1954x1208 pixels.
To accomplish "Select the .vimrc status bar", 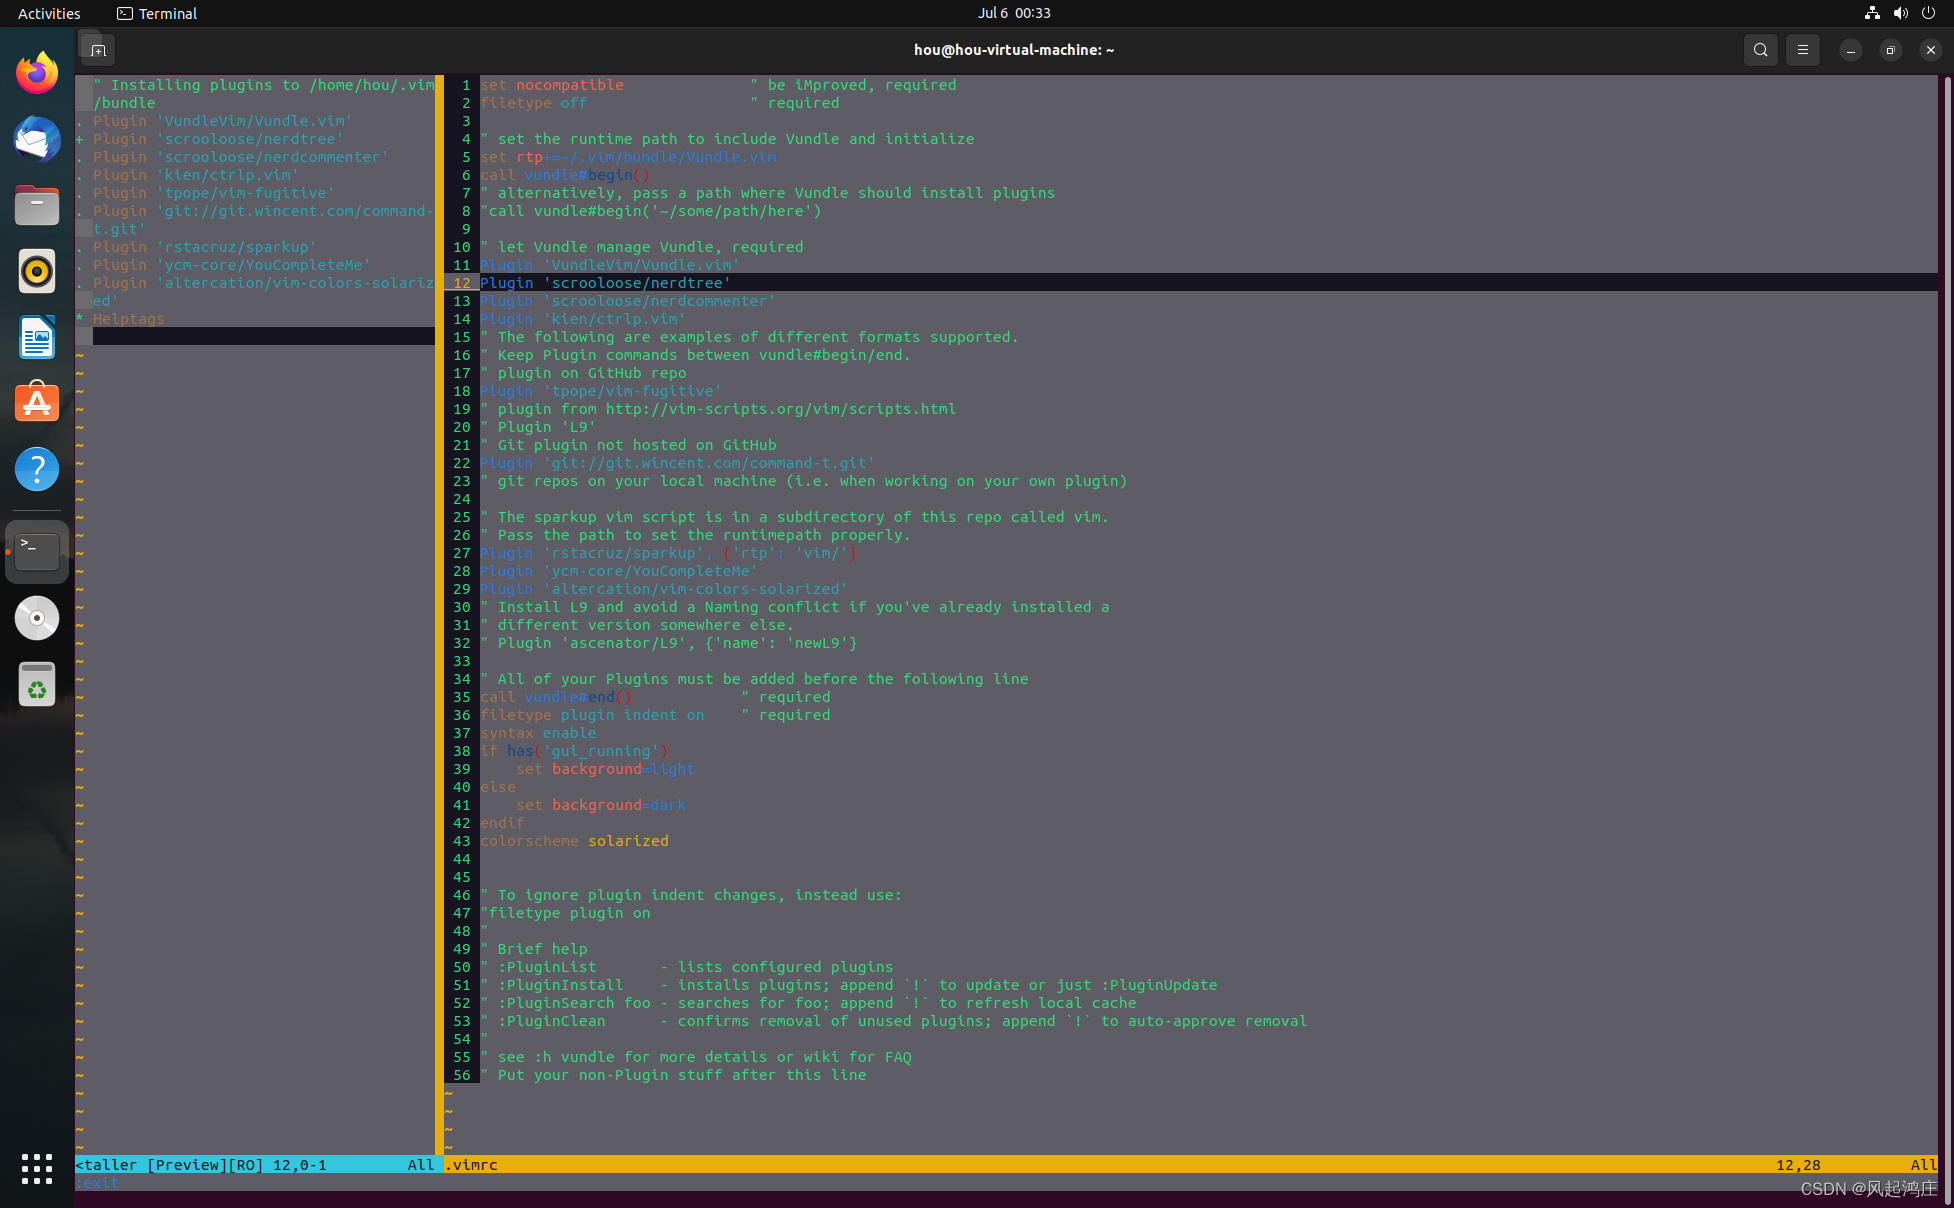I will (1191, 1165).
